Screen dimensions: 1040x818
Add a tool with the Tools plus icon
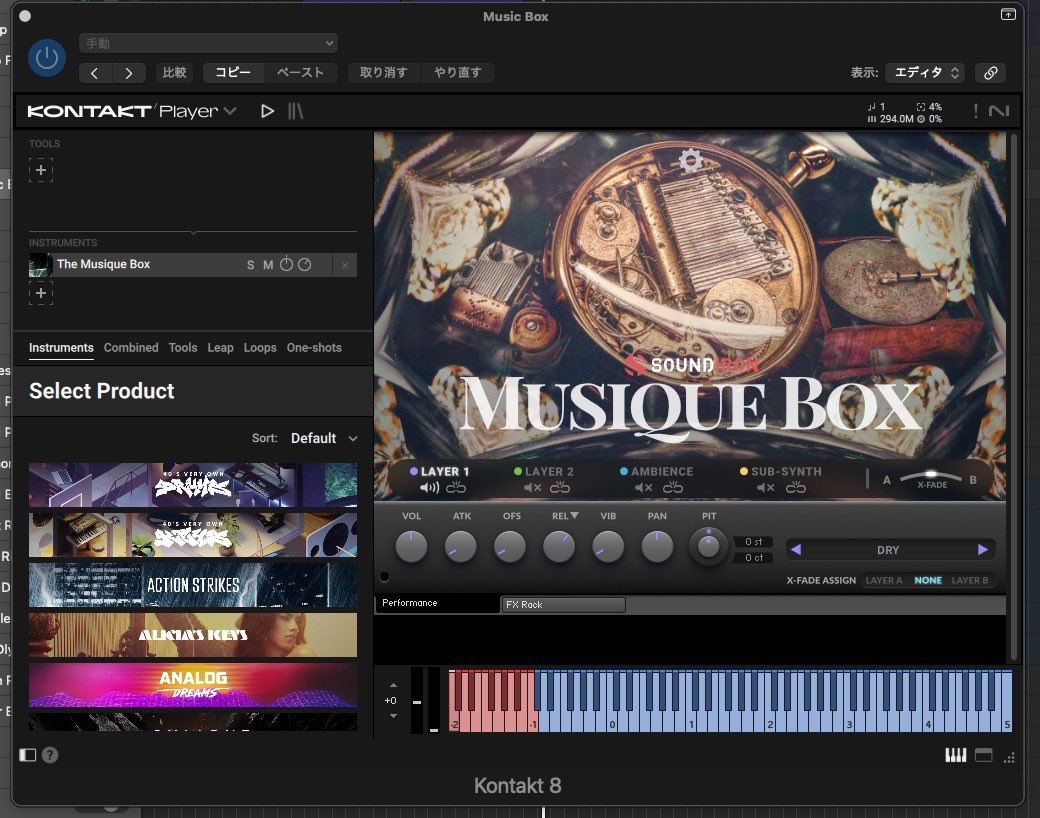(x=41, y=170)
